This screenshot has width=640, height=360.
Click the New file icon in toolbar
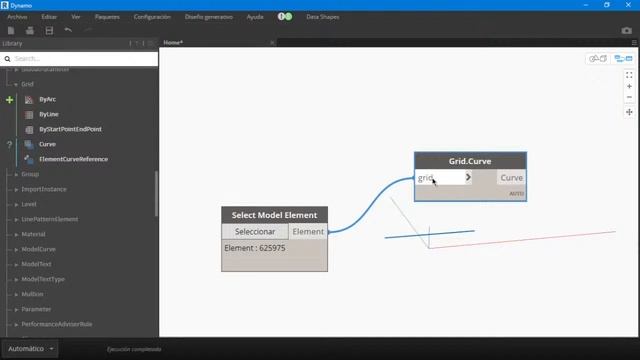(x=11, y=31)
